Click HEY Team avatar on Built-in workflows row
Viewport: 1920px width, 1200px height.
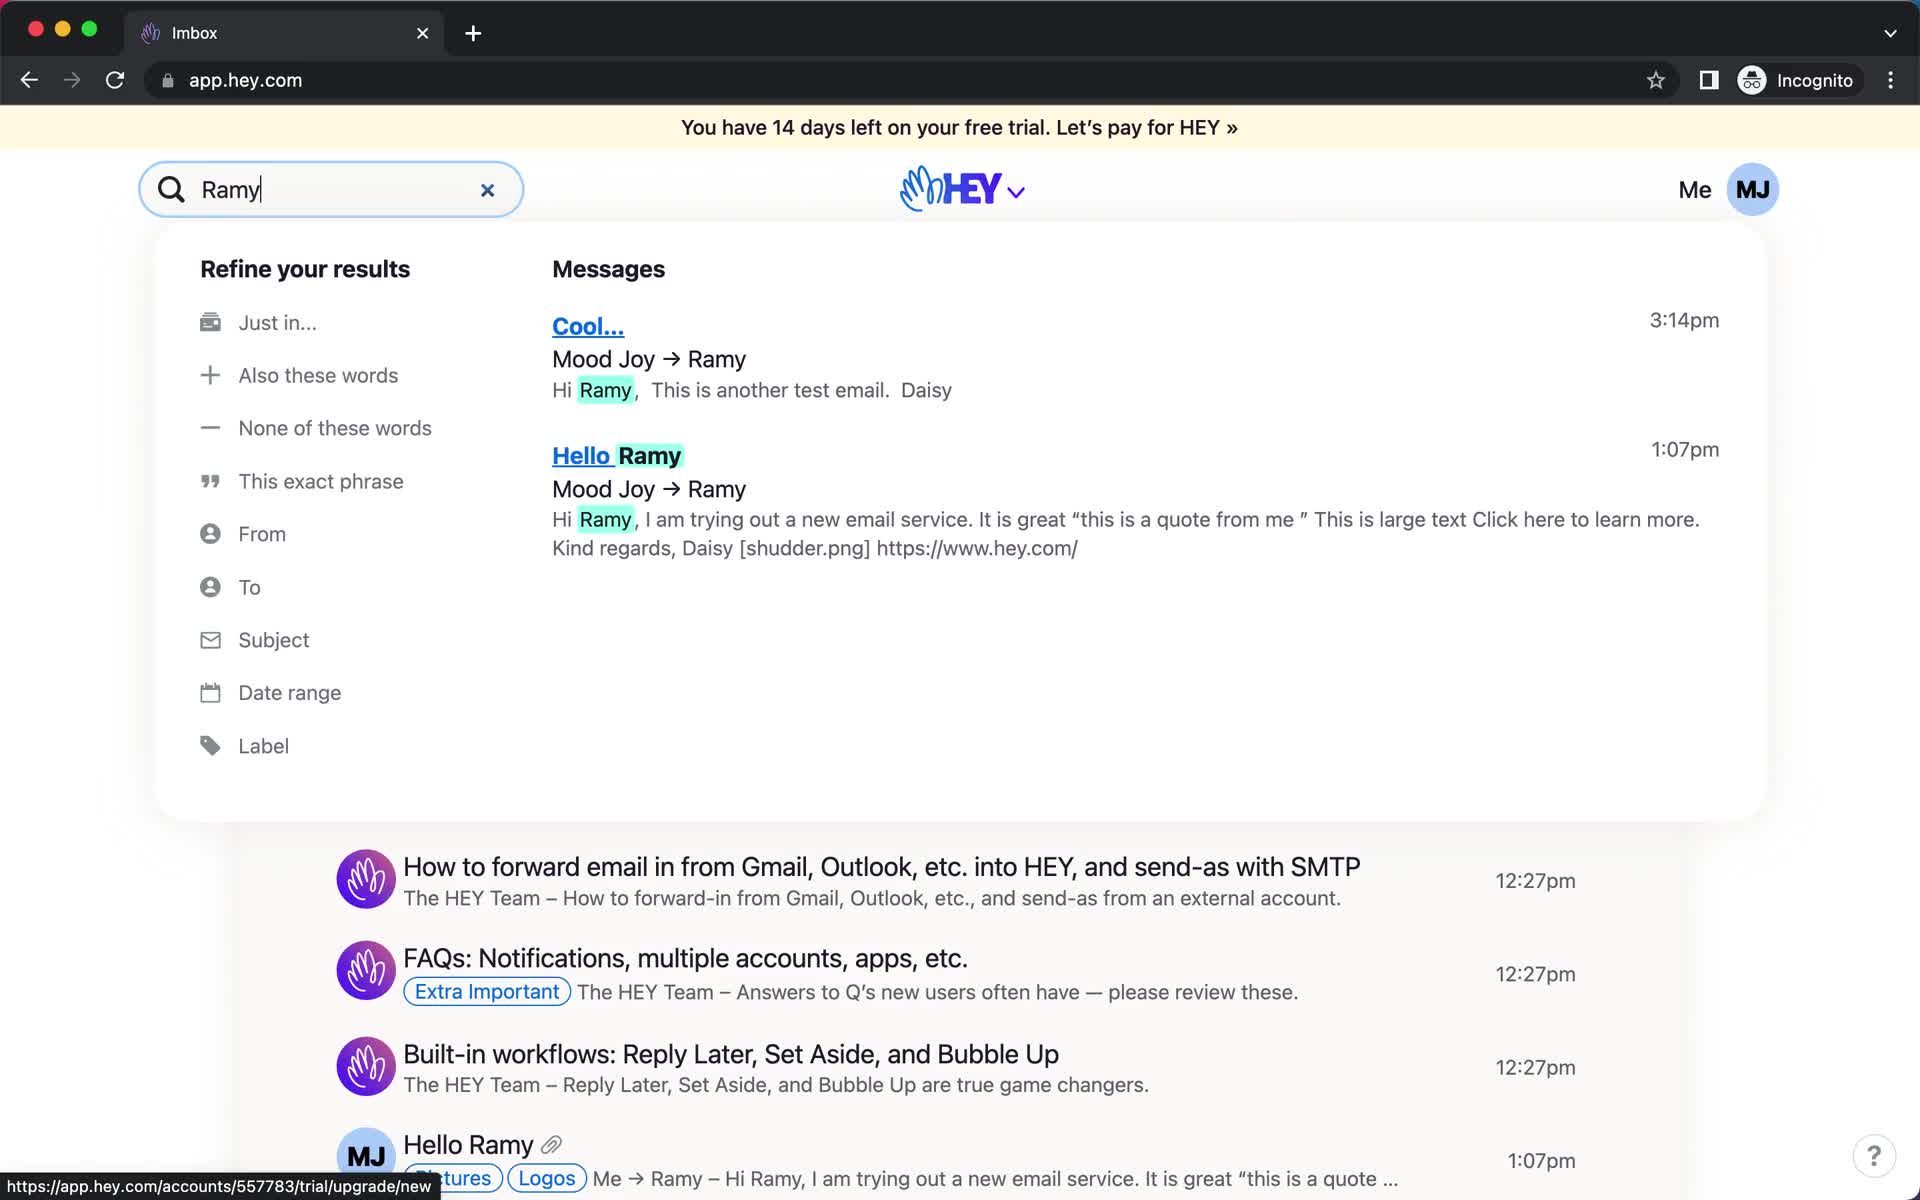[366, 1066]
